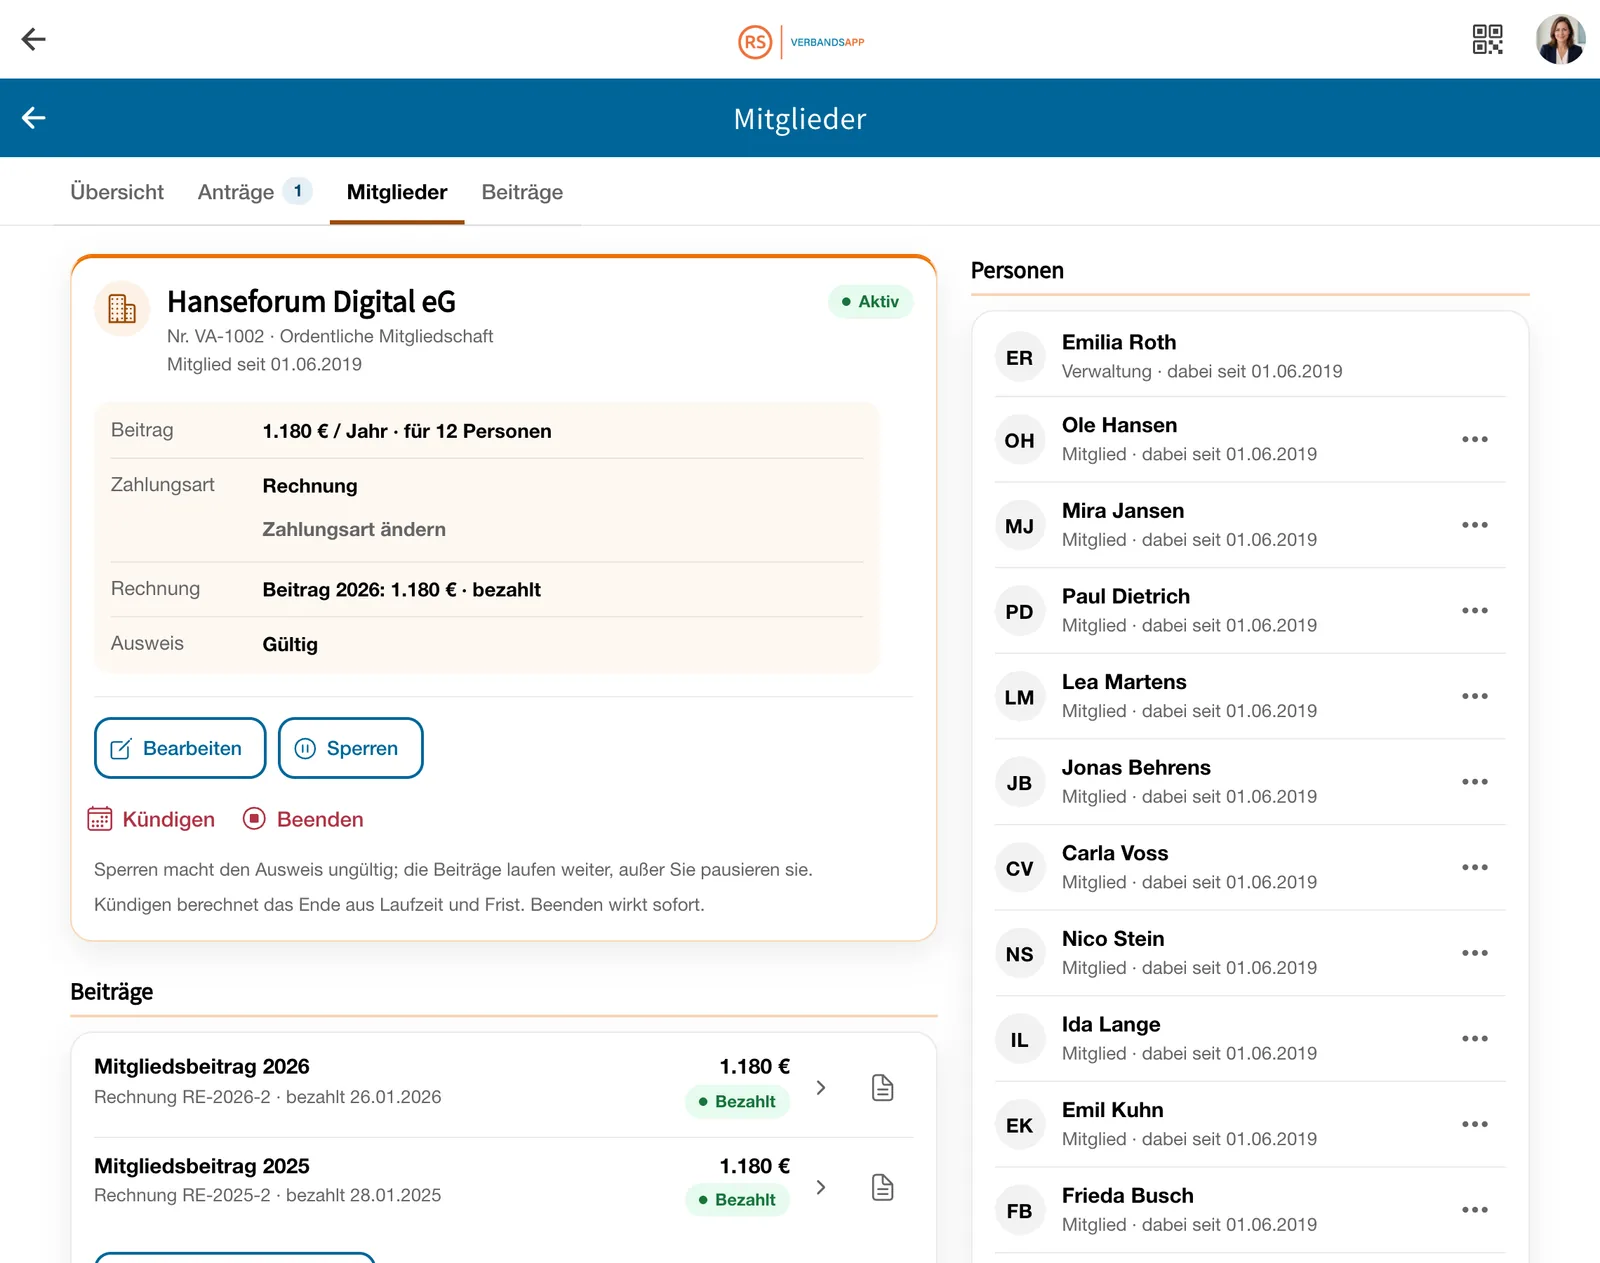Click Zahlungsart ändern
The width and height of the screenshot is (1600, 1263).
[x=354, y=529]
